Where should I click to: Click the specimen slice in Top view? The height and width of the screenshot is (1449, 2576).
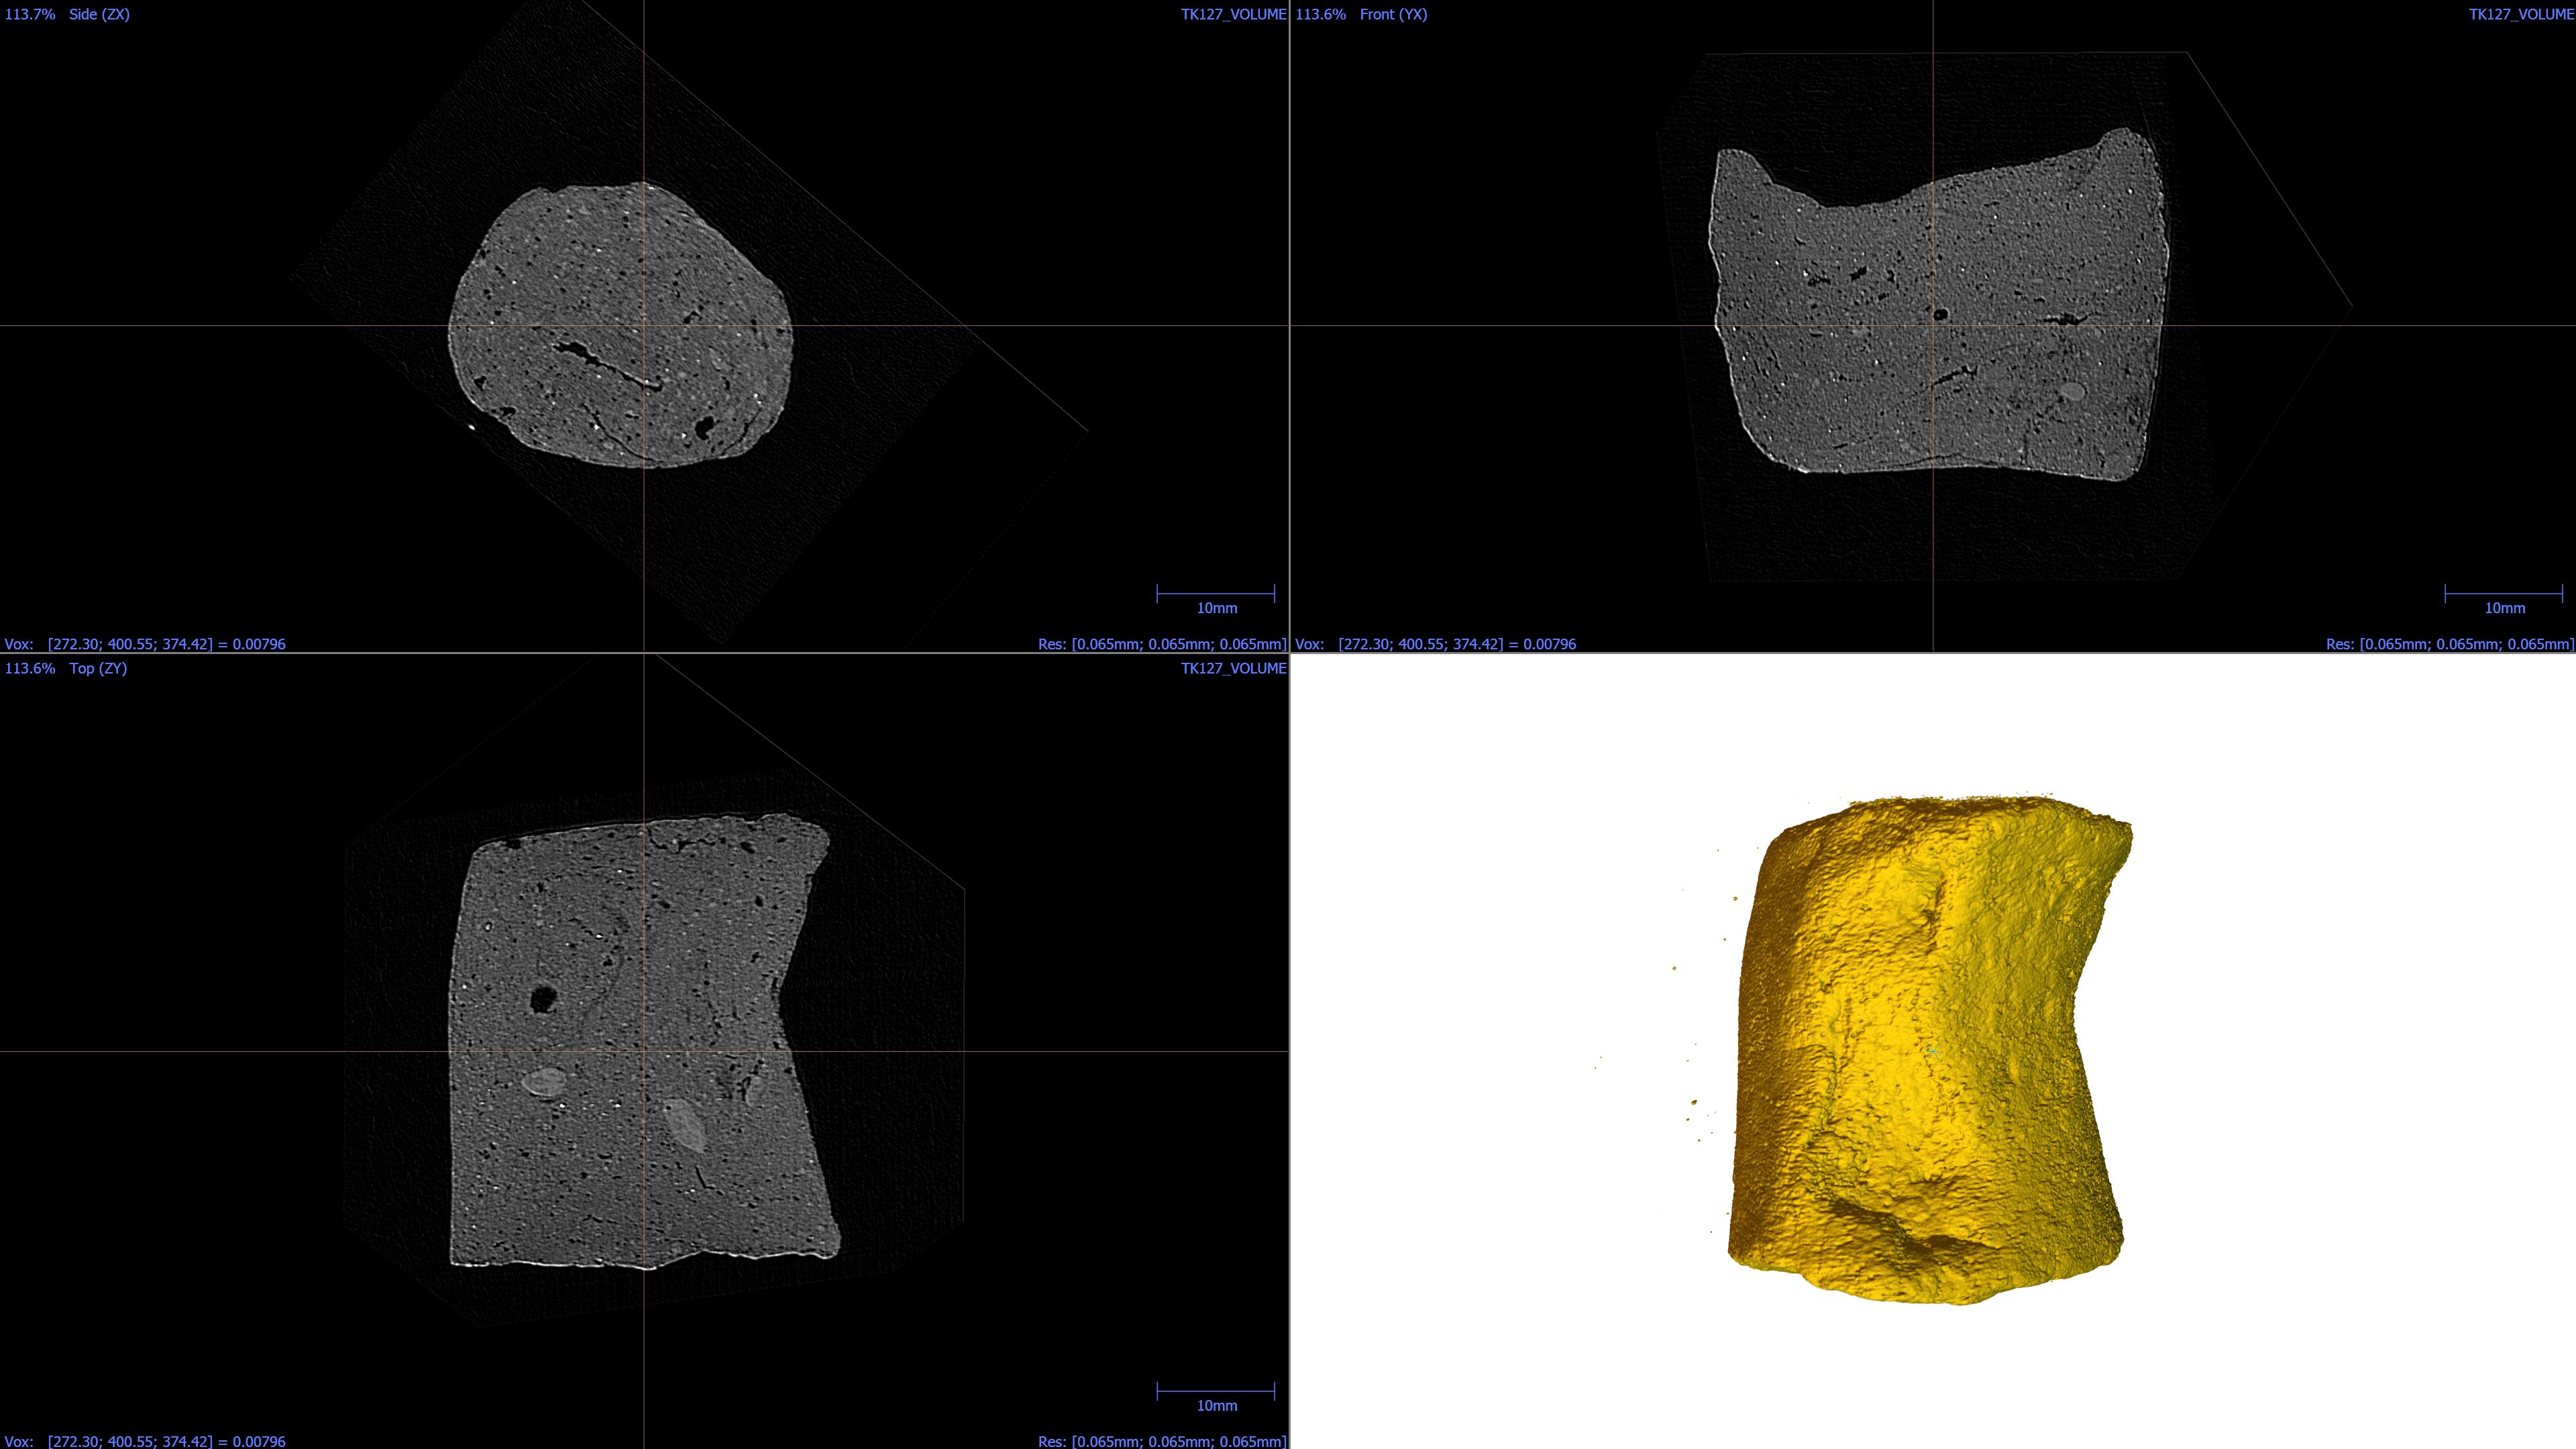pos(643,1040)
